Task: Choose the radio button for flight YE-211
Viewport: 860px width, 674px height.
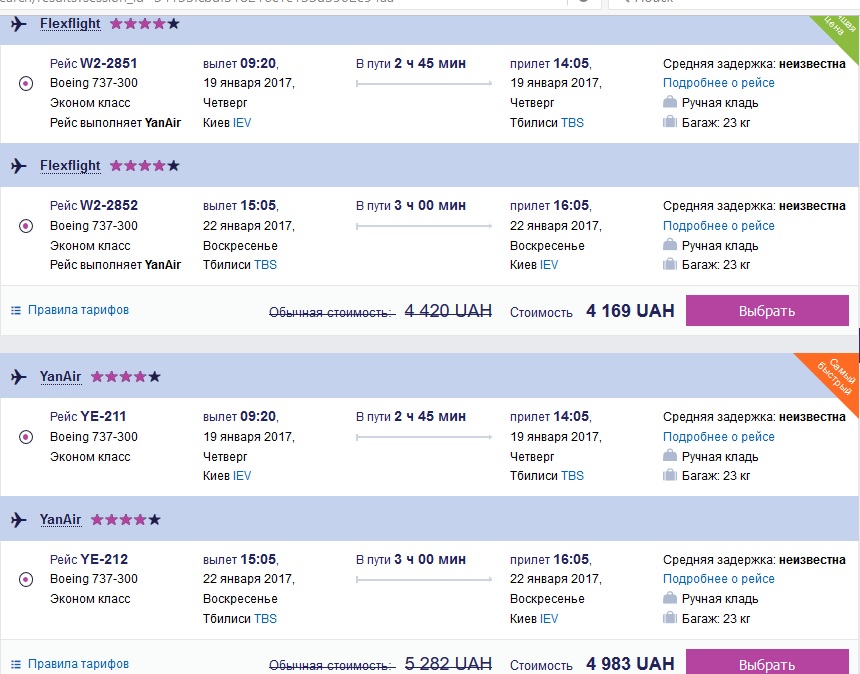Action: pos(26,437)
